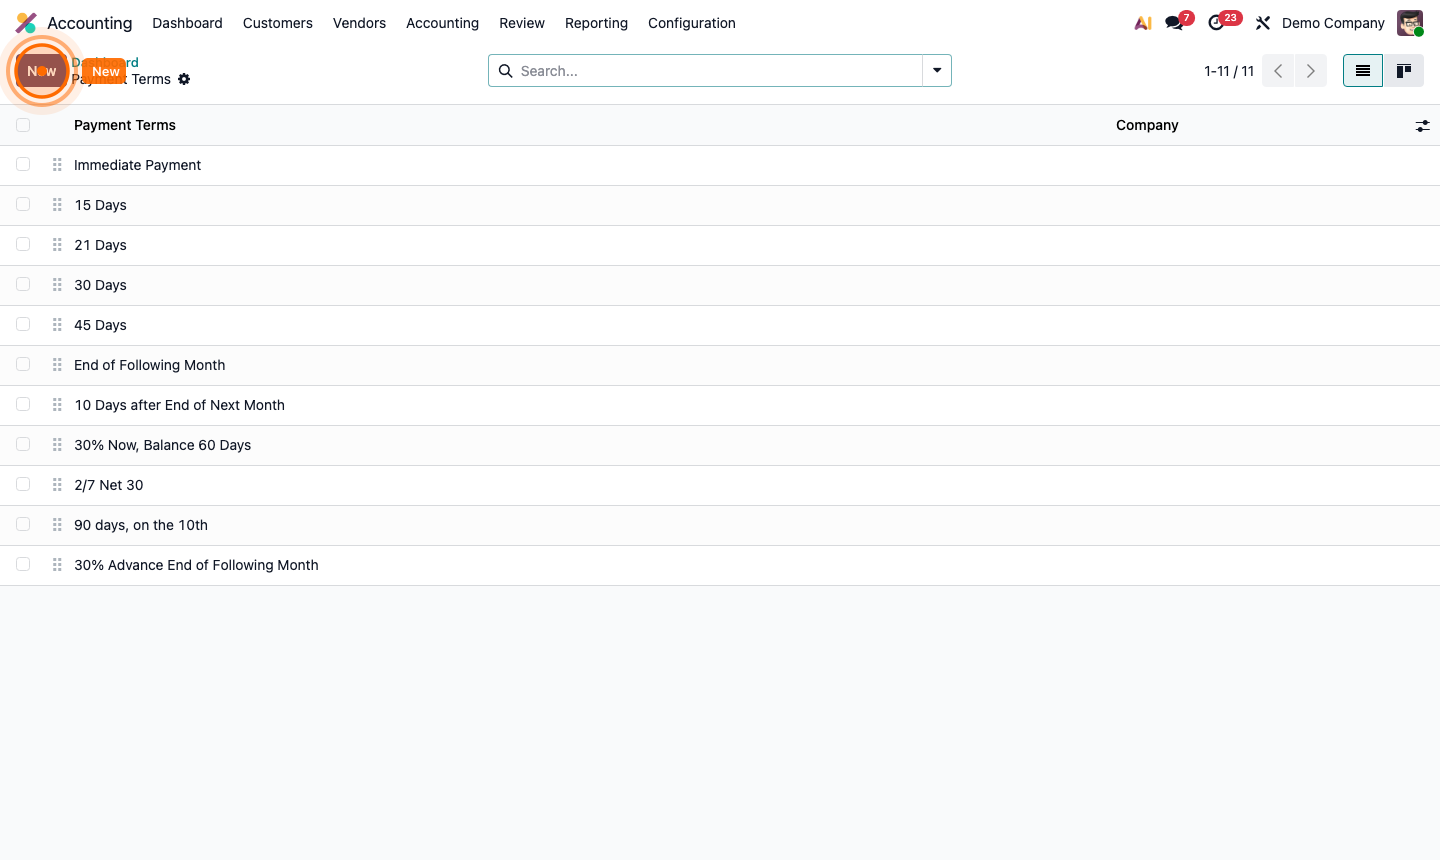This screenshot has width=1440, height=860.
Task: Switch to kanban view icon
Action: [1404, 70]
